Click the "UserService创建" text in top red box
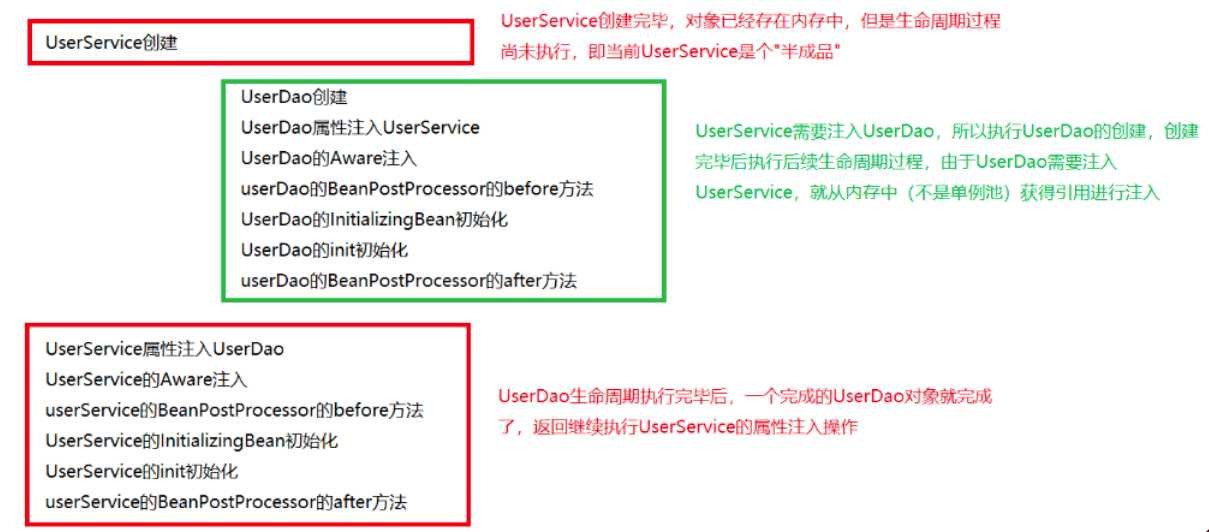 (112, 43)
